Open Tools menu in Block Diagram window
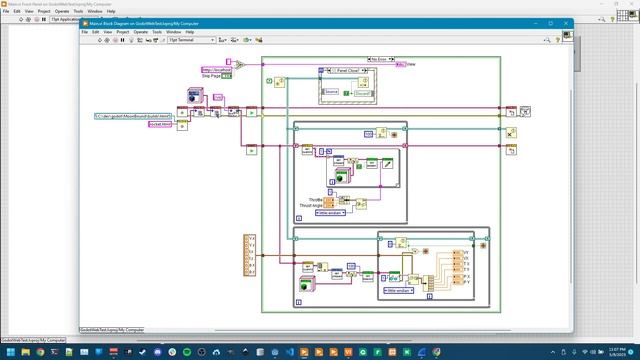 (157, 32)
